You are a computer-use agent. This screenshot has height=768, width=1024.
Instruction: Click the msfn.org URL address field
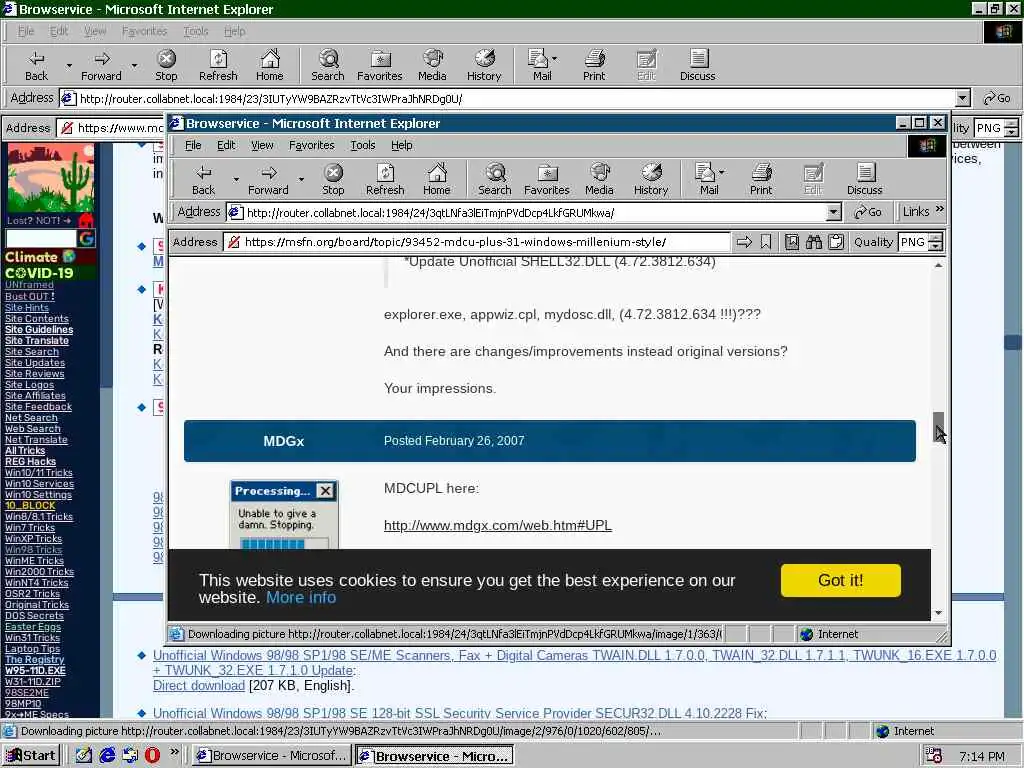(477, 242)
